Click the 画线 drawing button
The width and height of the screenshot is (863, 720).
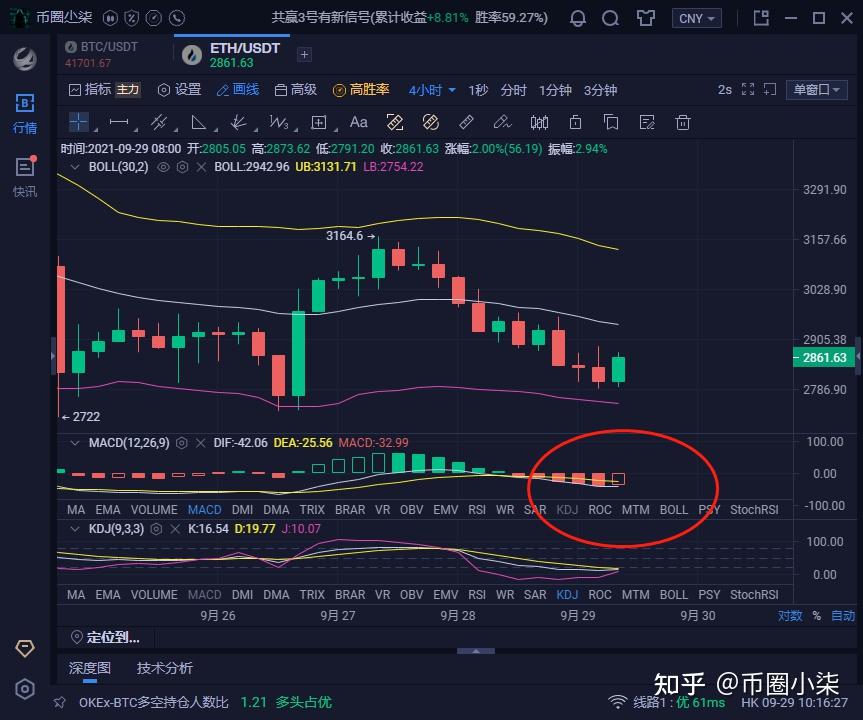pos(238,89)
